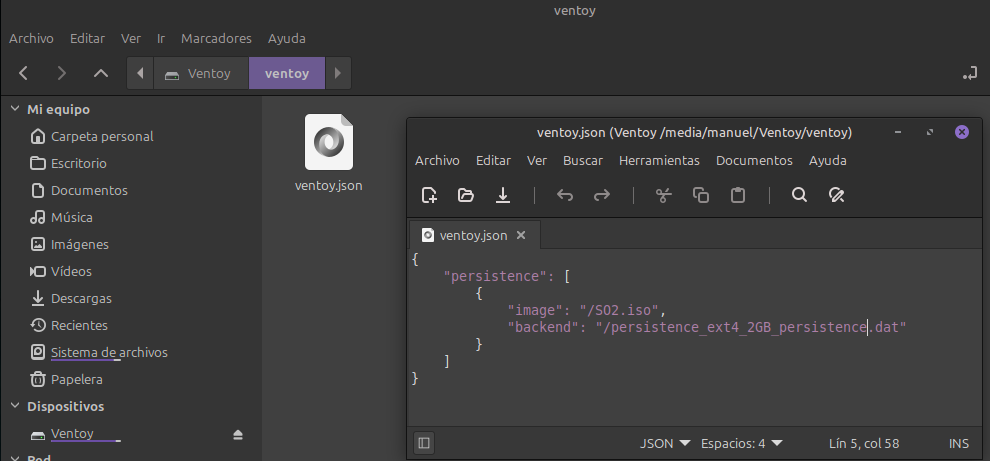The width and height of the screenshot is (990, 461).
Task: Toggle location entry icon at toolbar right
Action: 969,73
